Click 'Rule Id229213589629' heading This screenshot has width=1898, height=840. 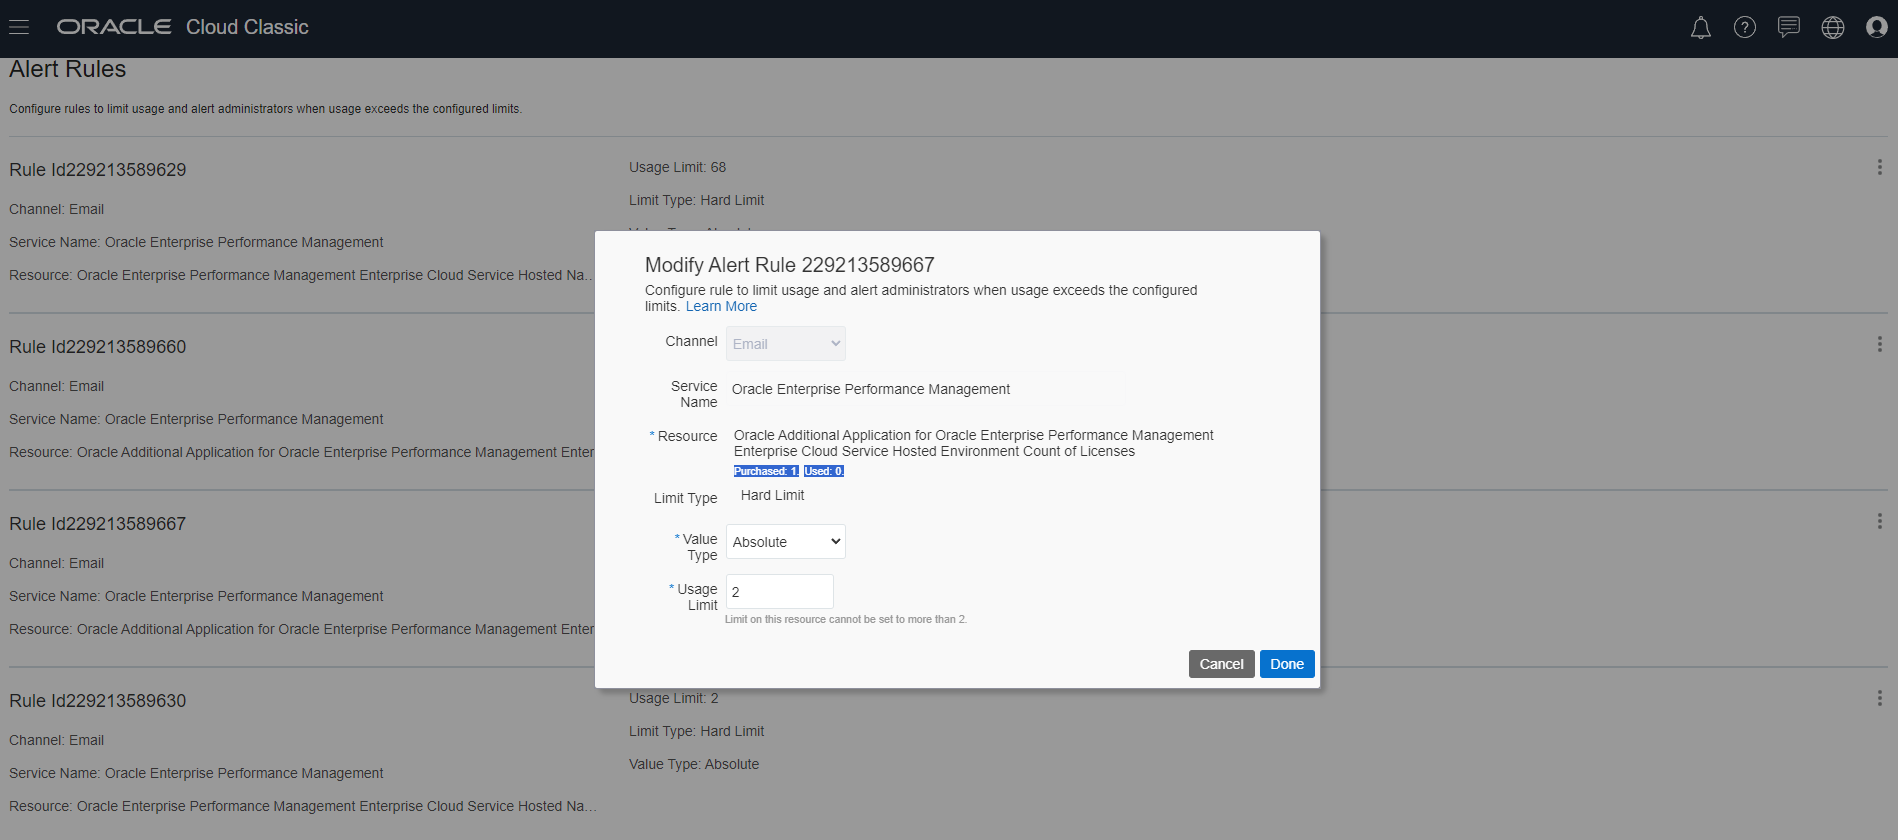tap(98, 170)
